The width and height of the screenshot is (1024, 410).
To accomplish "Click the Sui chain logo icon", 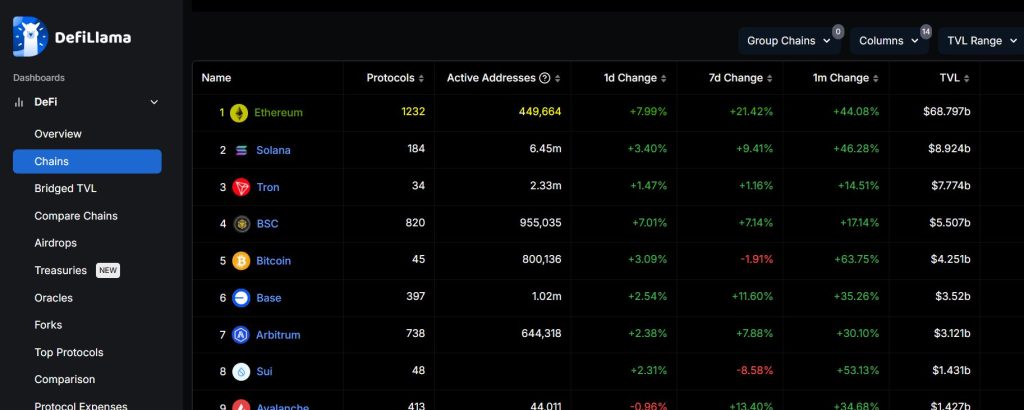I will [240, 372].
